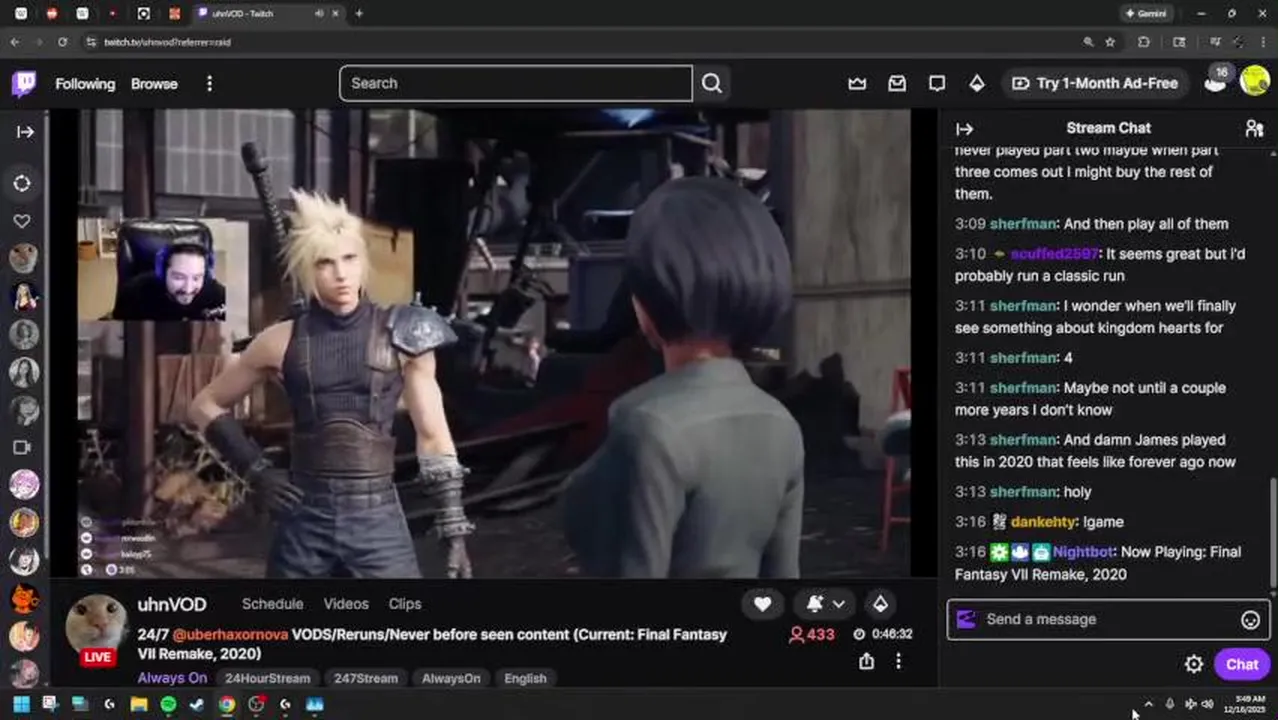The image size is (1278, 720).
Task: Select the AlwaysOn tag
Action: pyautogui.click(x=451, y=678)
